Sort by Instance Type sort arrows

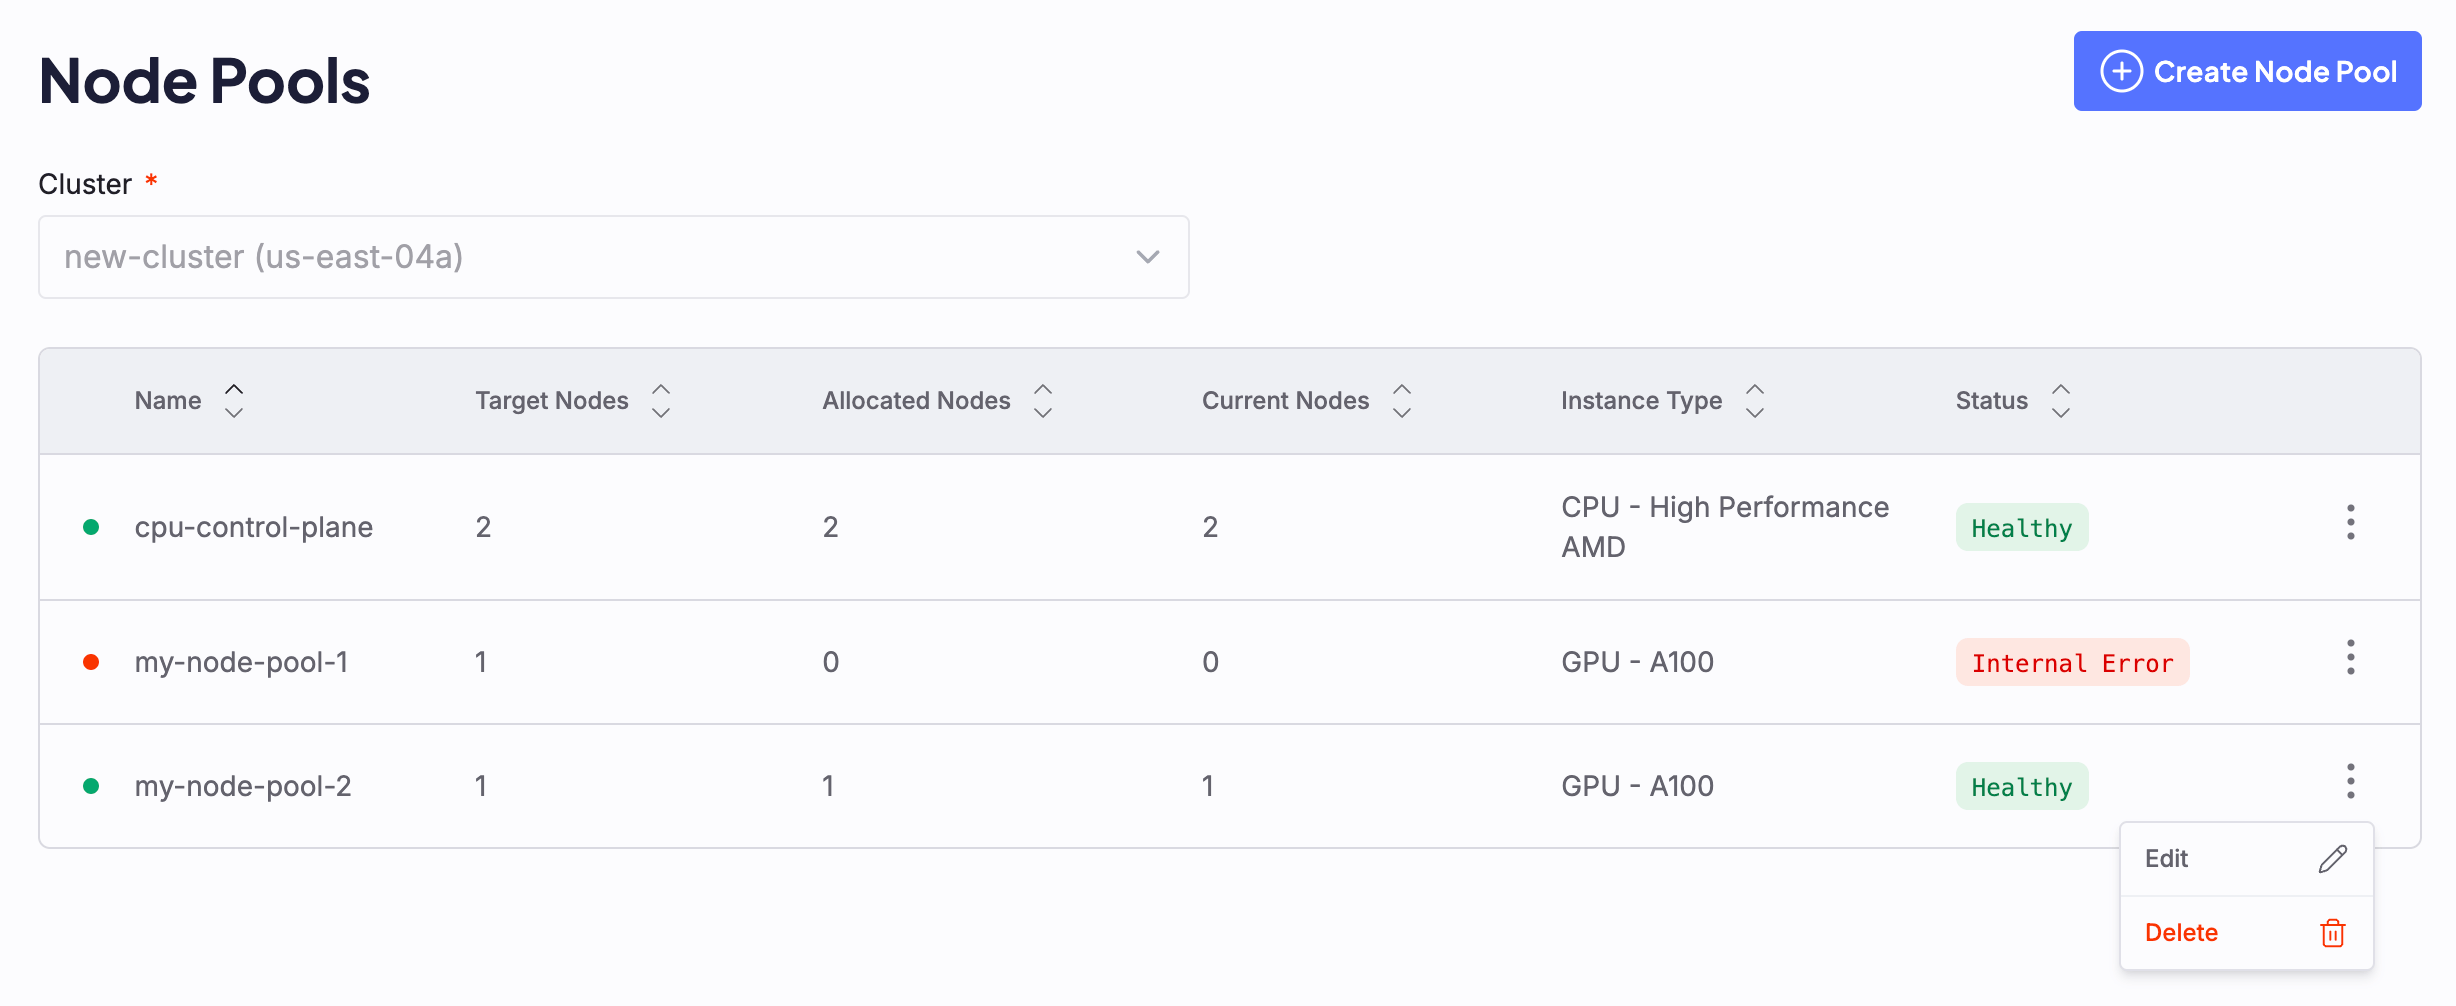1755,401
